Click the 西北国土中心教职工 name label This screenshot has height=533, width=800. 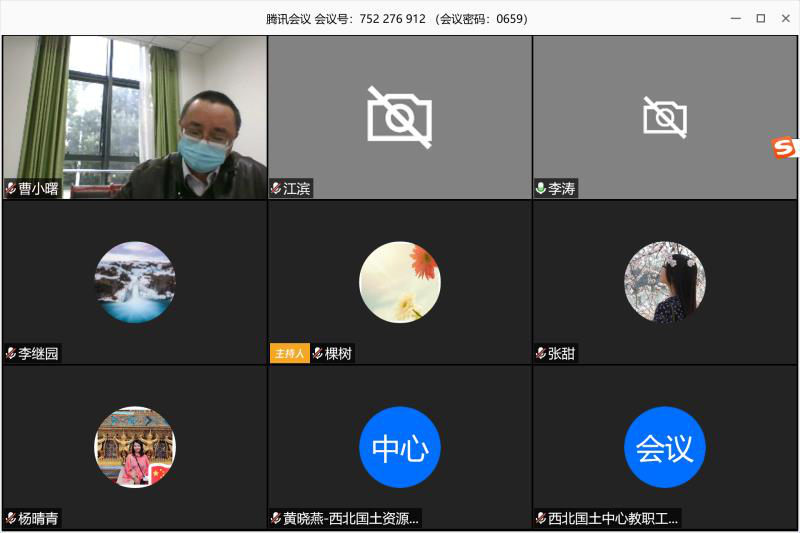pyautogui.click(x=613, y=518)
